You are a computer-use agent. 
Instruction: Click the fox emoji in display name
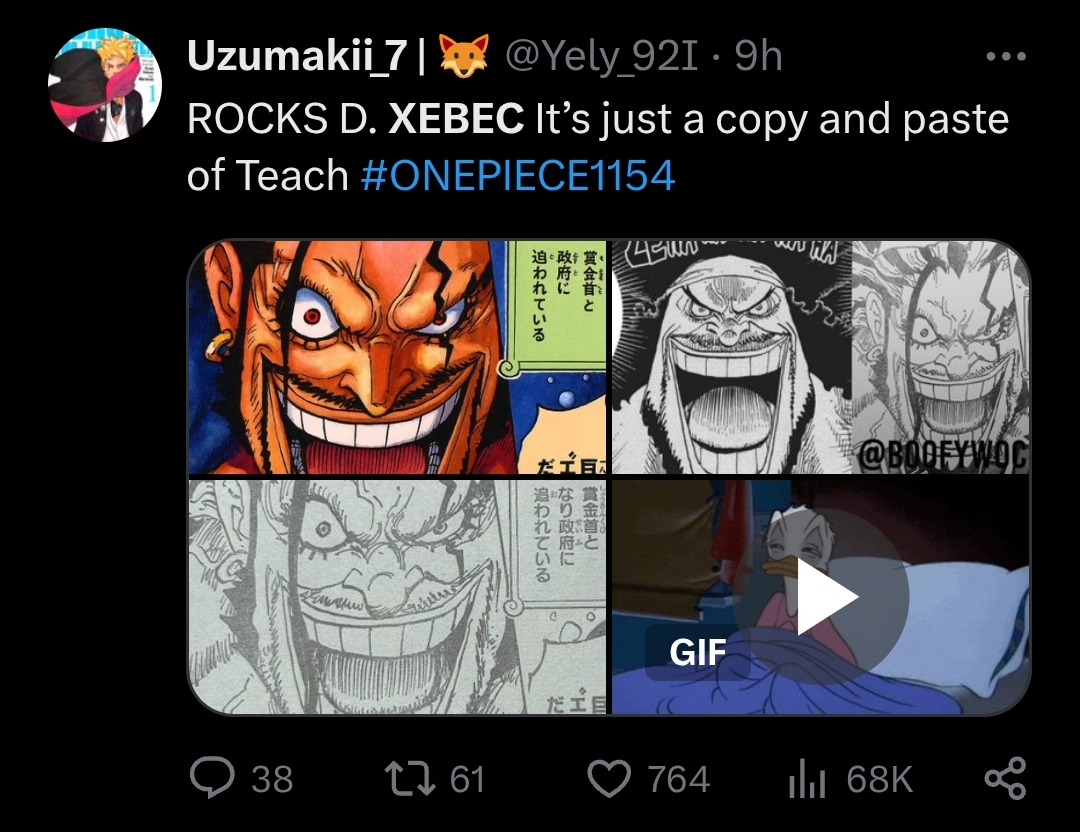(x=464, y=55)
